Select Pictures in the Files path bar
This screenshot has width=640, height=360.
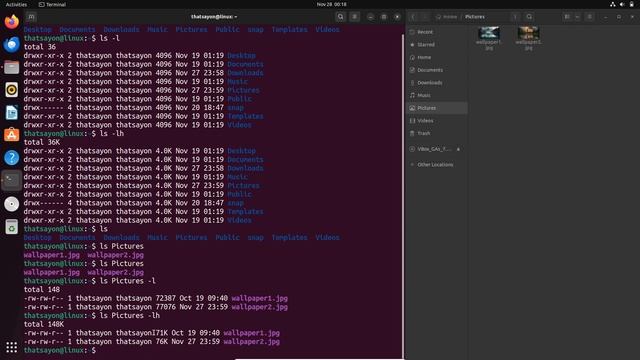(475, 17)
